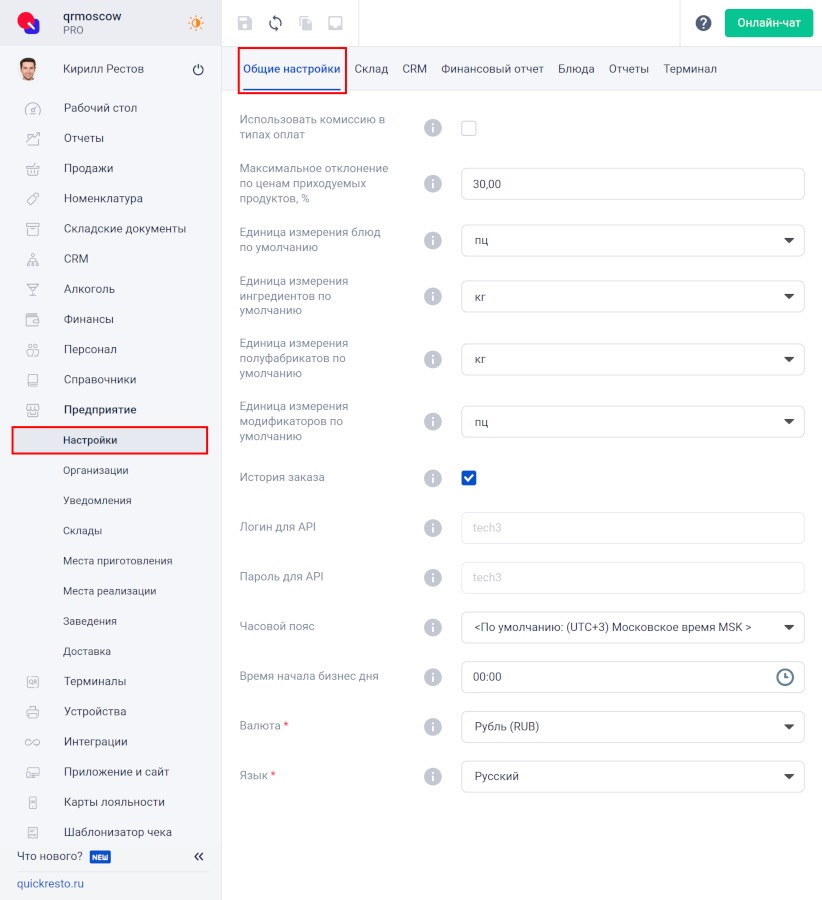This screenshot has height=900, width=822.
Task: Click the power logout icon next to Кирилл Рестов
Action: pos(198,69)
